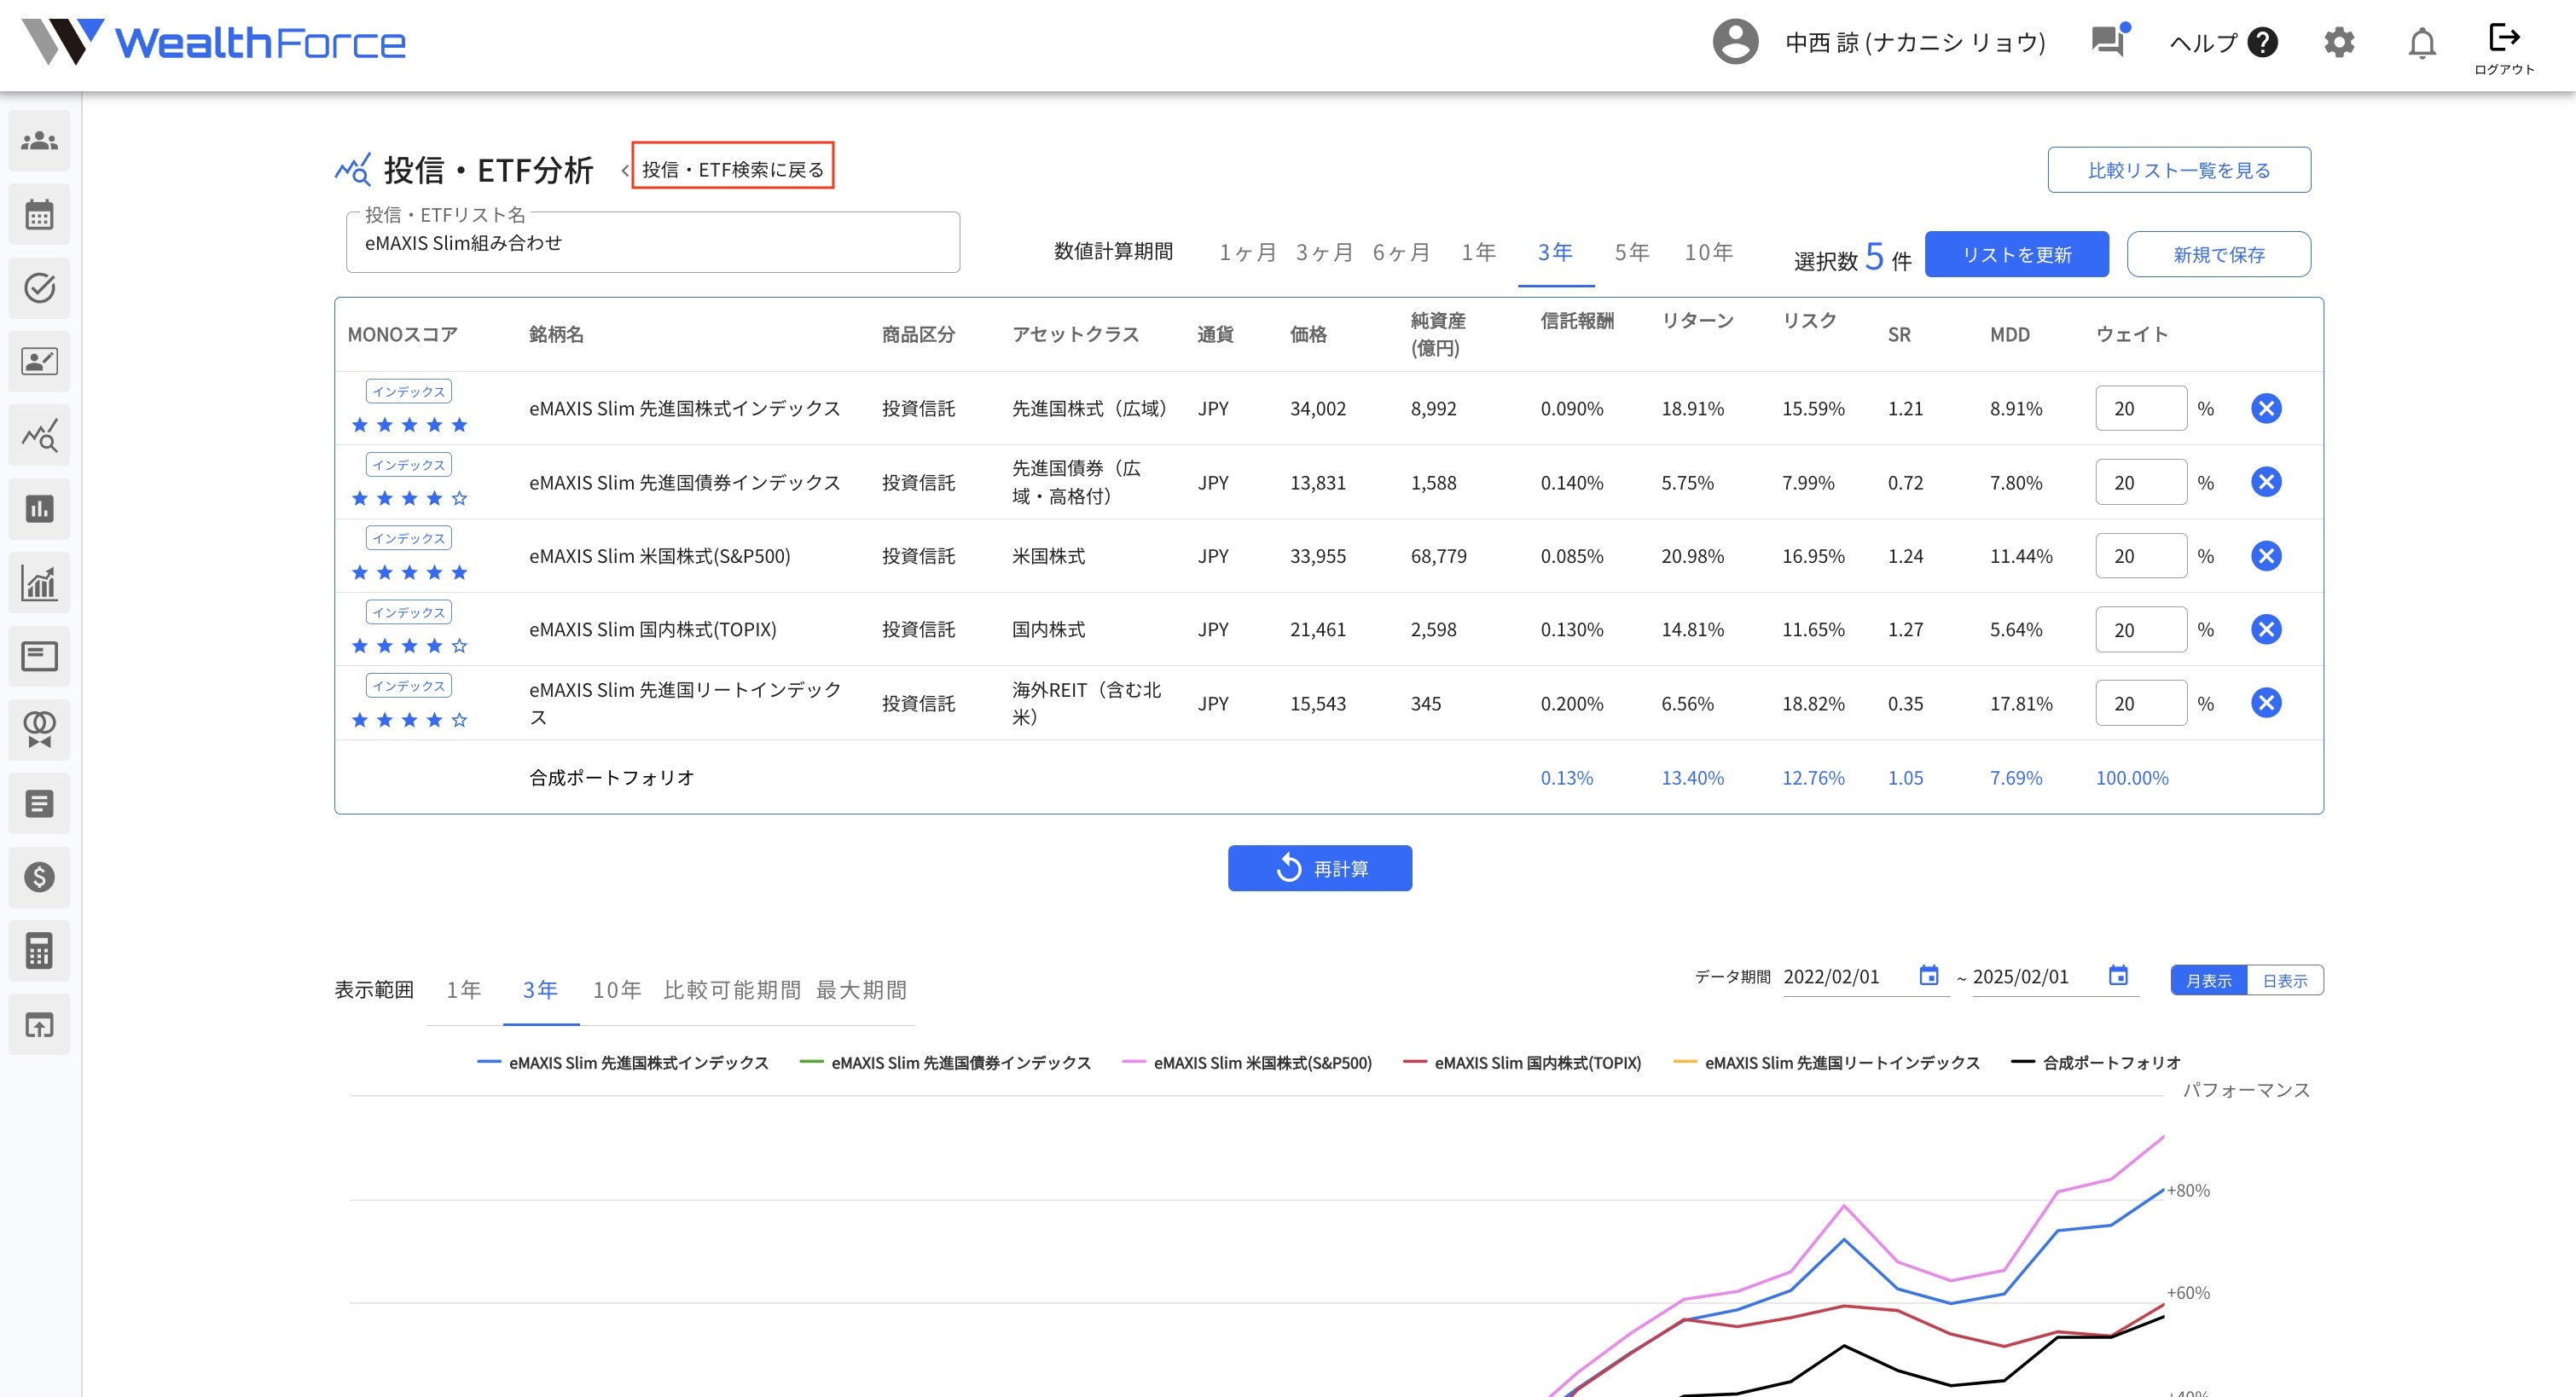Open the chat messages icon in header
Screen dimensions: 2576x1397
click(2108, 41)
